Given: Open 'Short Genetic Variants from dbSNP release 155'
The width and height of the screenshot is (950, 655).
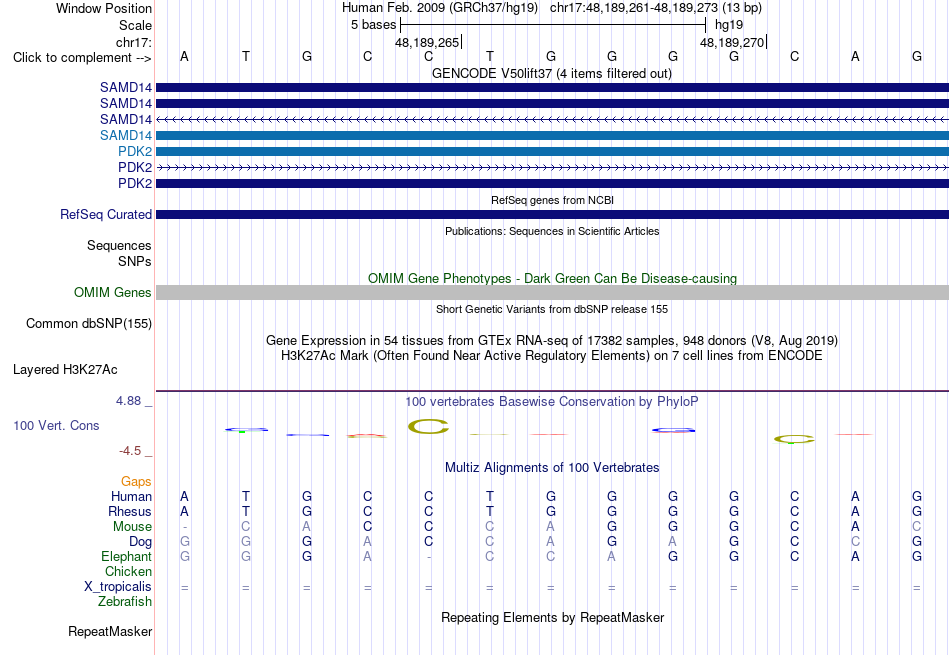Looking at the screenshot, I should click(x=552, y=309).
